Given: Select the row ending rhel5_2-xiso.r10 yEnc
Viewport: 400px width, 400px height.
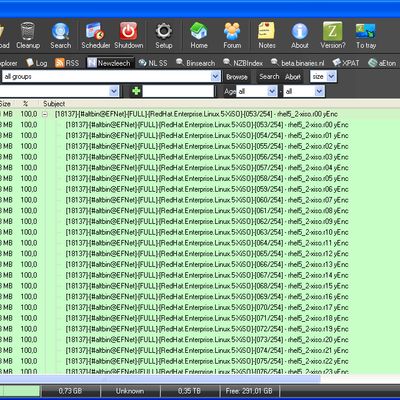Looking at the screenshot, I should point(200,232).
